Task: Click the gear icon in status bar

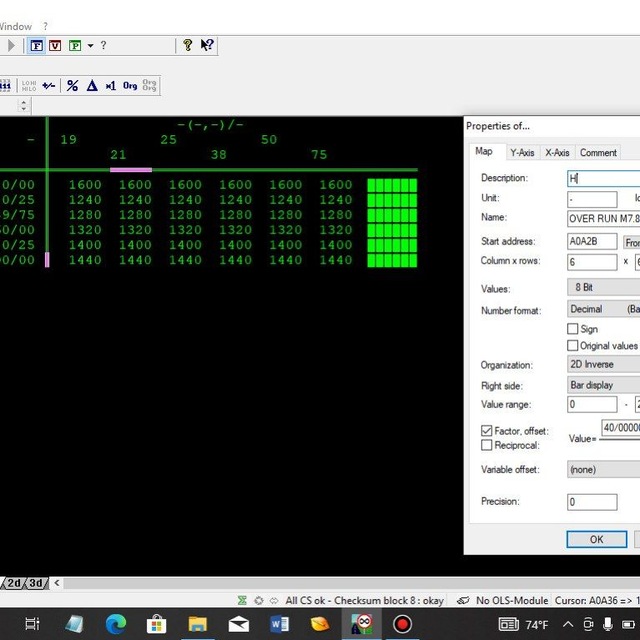Action: coord(258,600)
